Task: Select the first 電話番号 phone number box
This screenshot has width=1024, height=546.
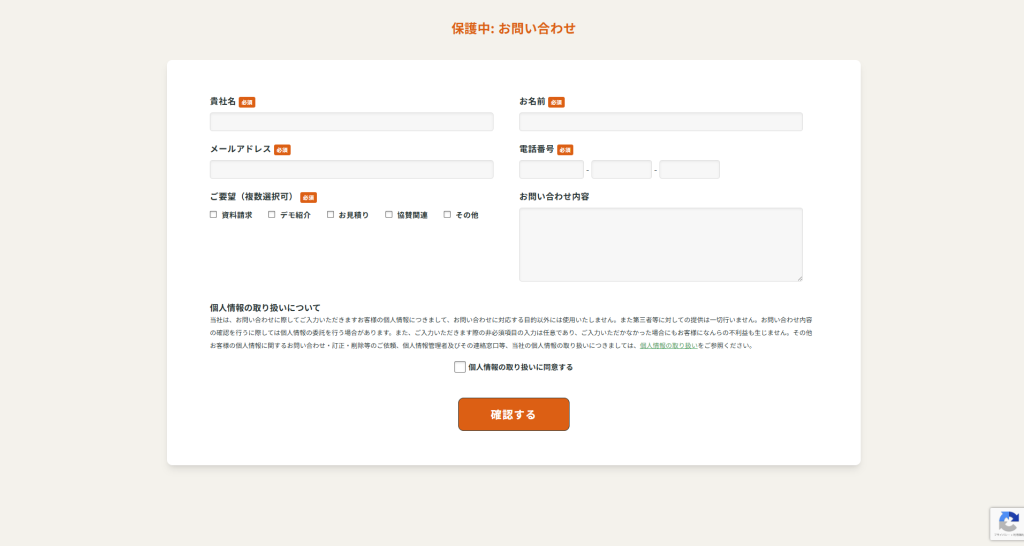Action: tap(551, 170)
